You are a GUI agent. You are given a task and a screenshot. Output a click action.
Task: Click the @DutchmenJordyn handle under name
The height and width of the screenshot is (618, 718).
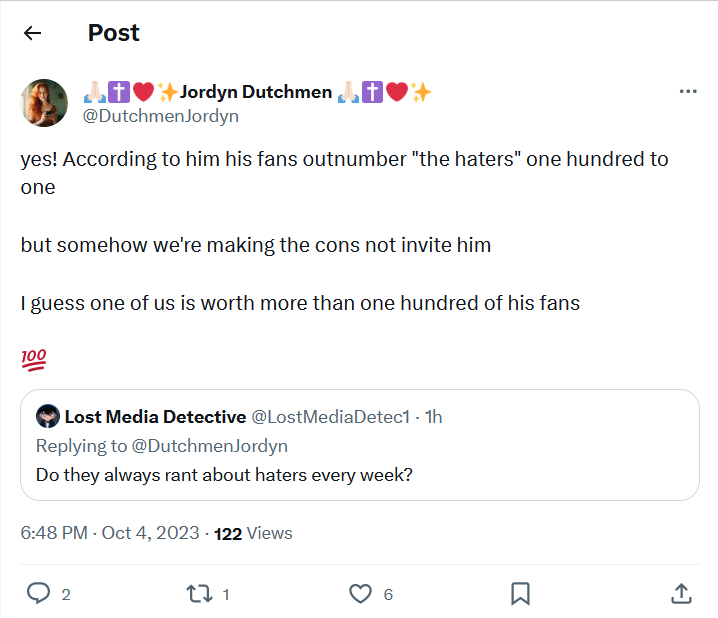click(x=160, y=116)
